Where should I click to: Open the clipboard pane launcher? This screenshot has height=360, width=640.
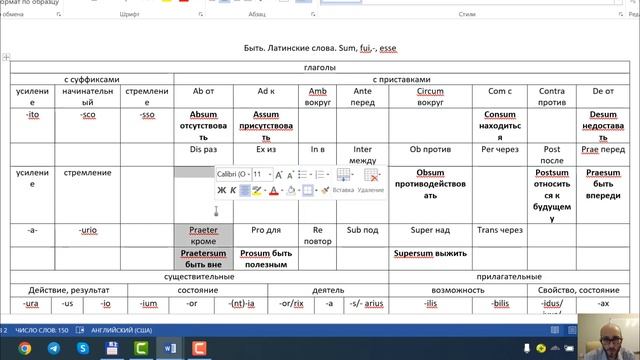pos(59,14)
